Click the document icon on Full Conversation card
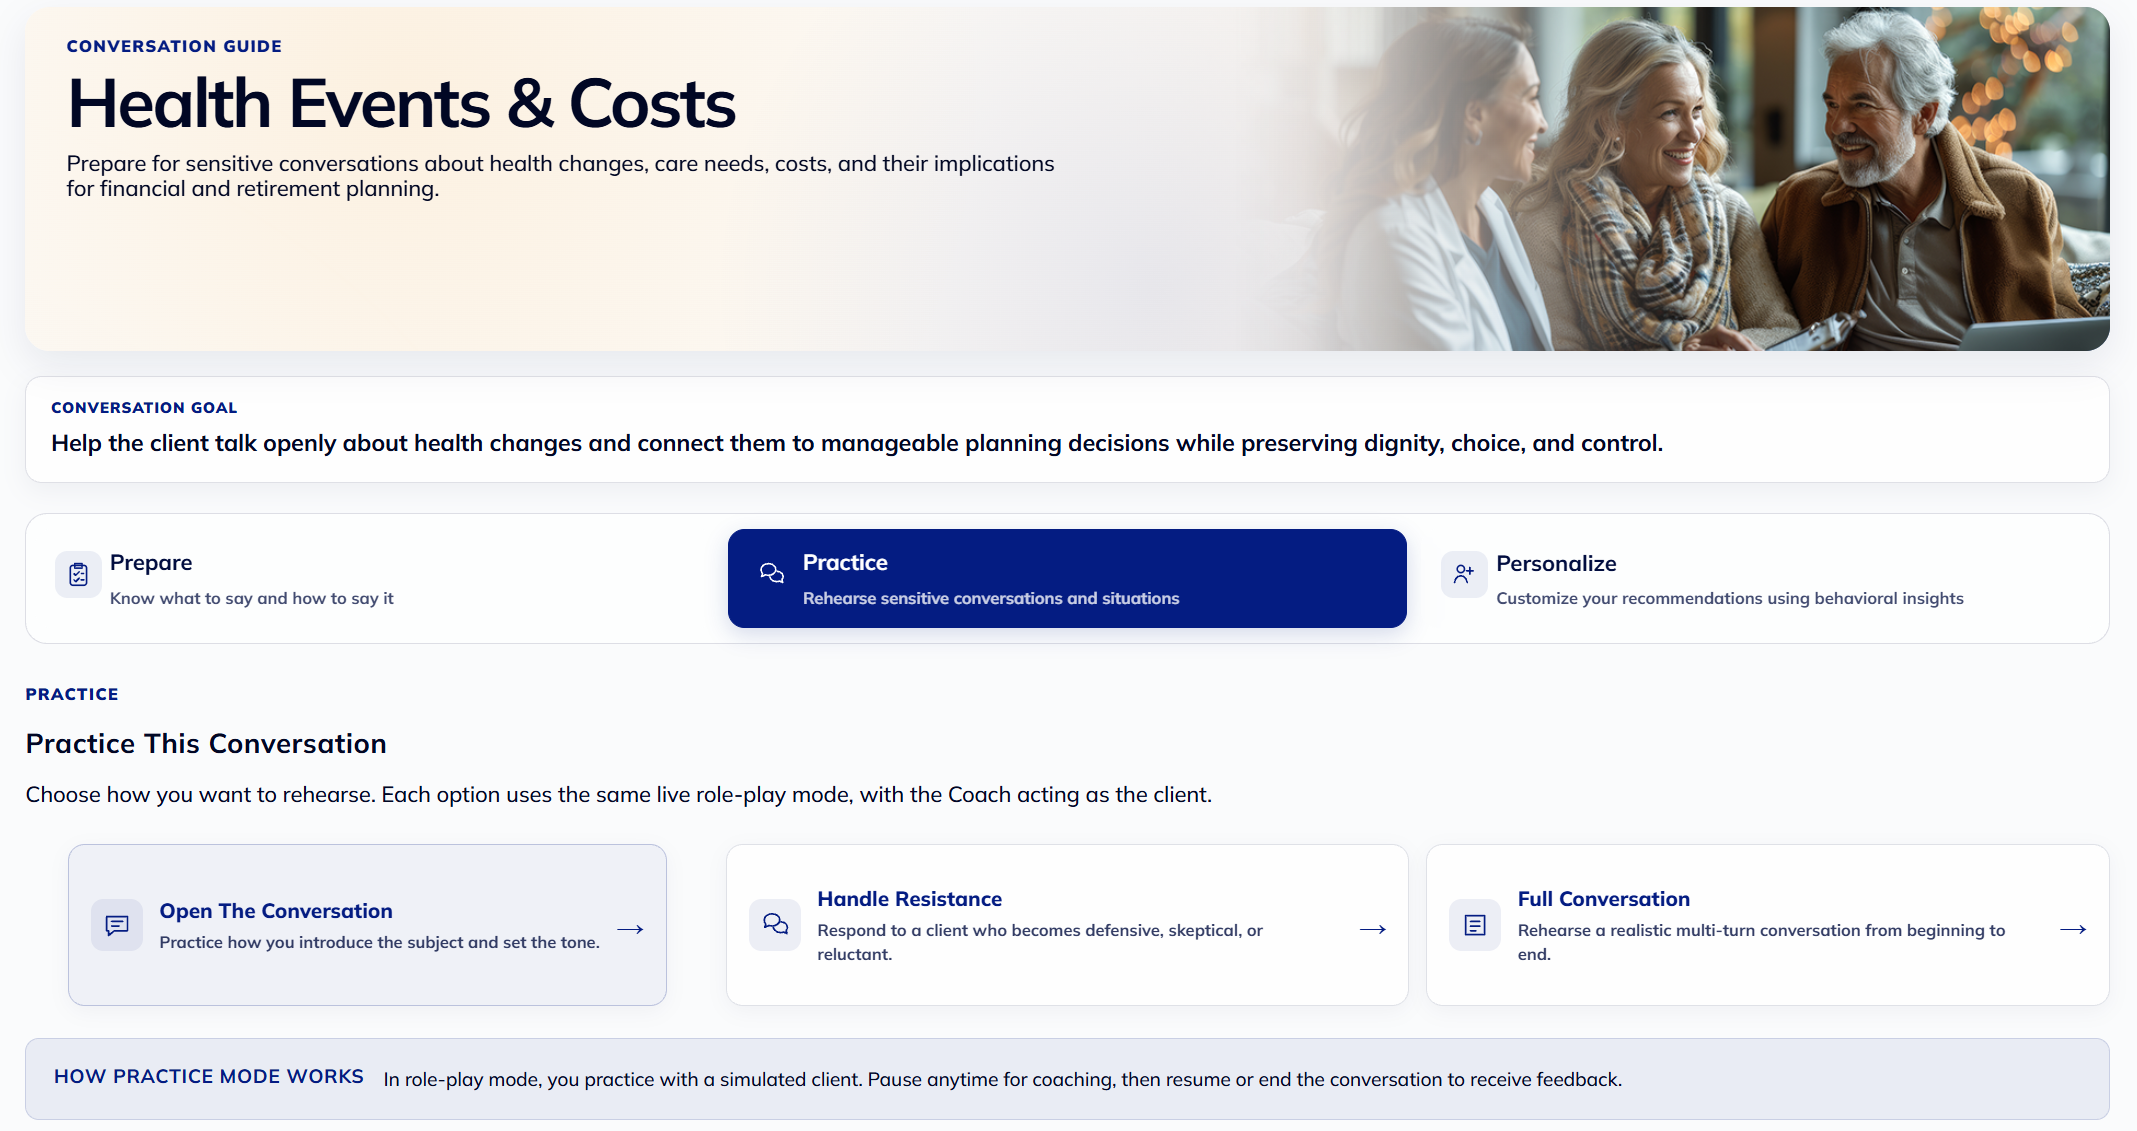 [1475, 925]
